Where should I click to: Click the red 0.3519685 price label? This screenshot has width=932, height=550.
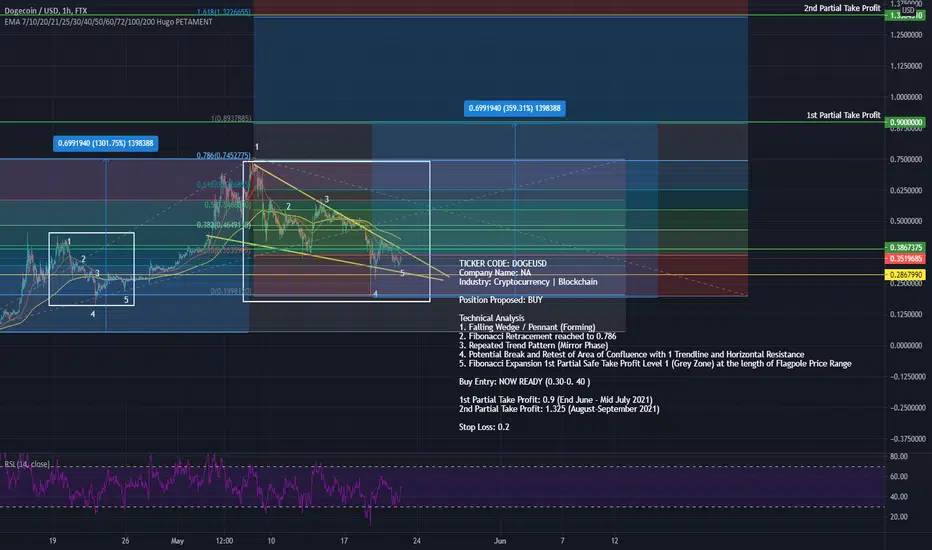pyautogui.click(x=905, y=259)
